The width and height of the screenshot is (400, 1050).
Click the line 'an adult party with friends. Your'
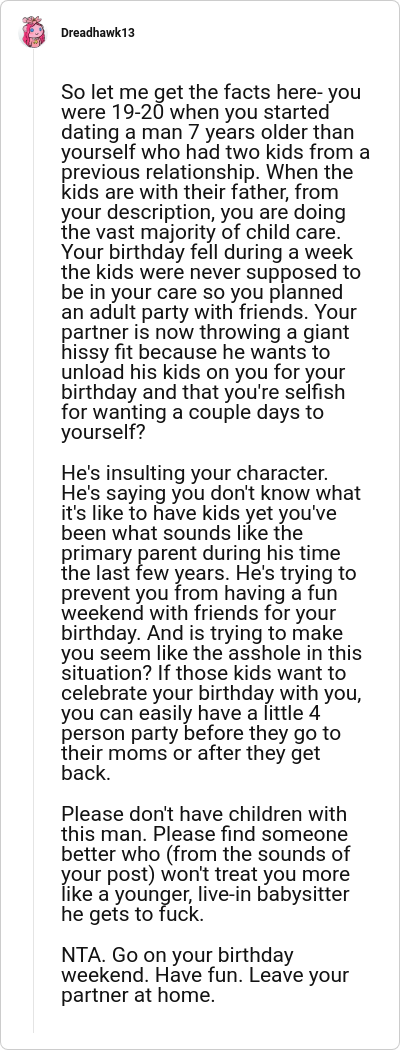click(x=208, y=313)
